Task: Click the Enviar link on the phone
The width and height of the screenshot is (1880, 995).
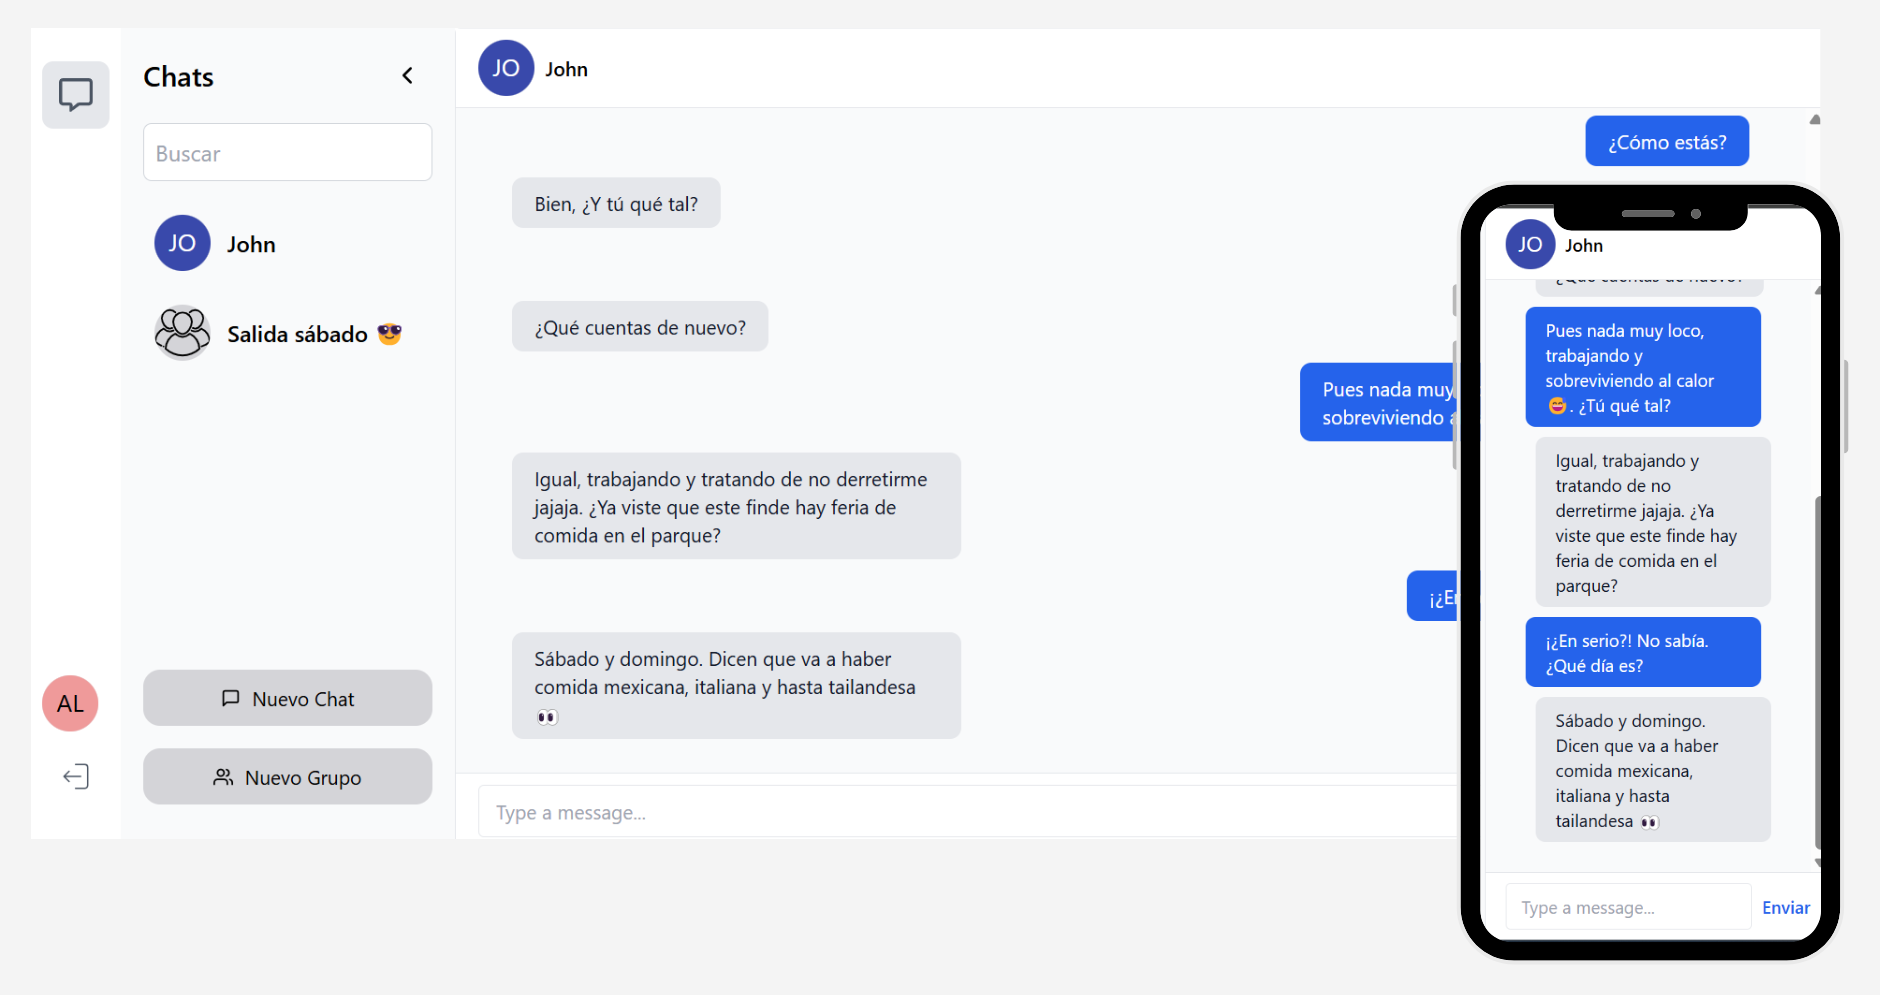Action: click(1787, 907)
